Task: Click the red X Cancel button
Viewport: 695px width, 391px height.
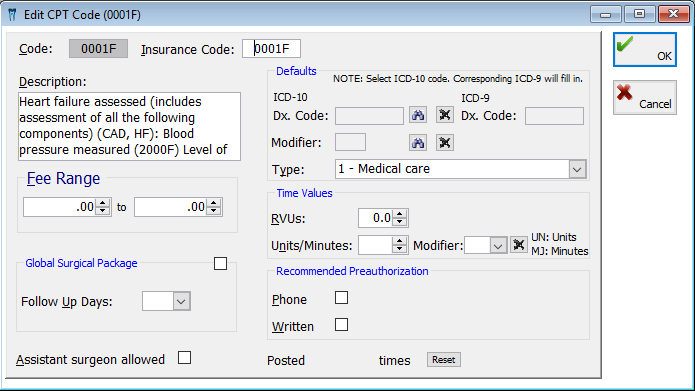Action: coord(645,98)
